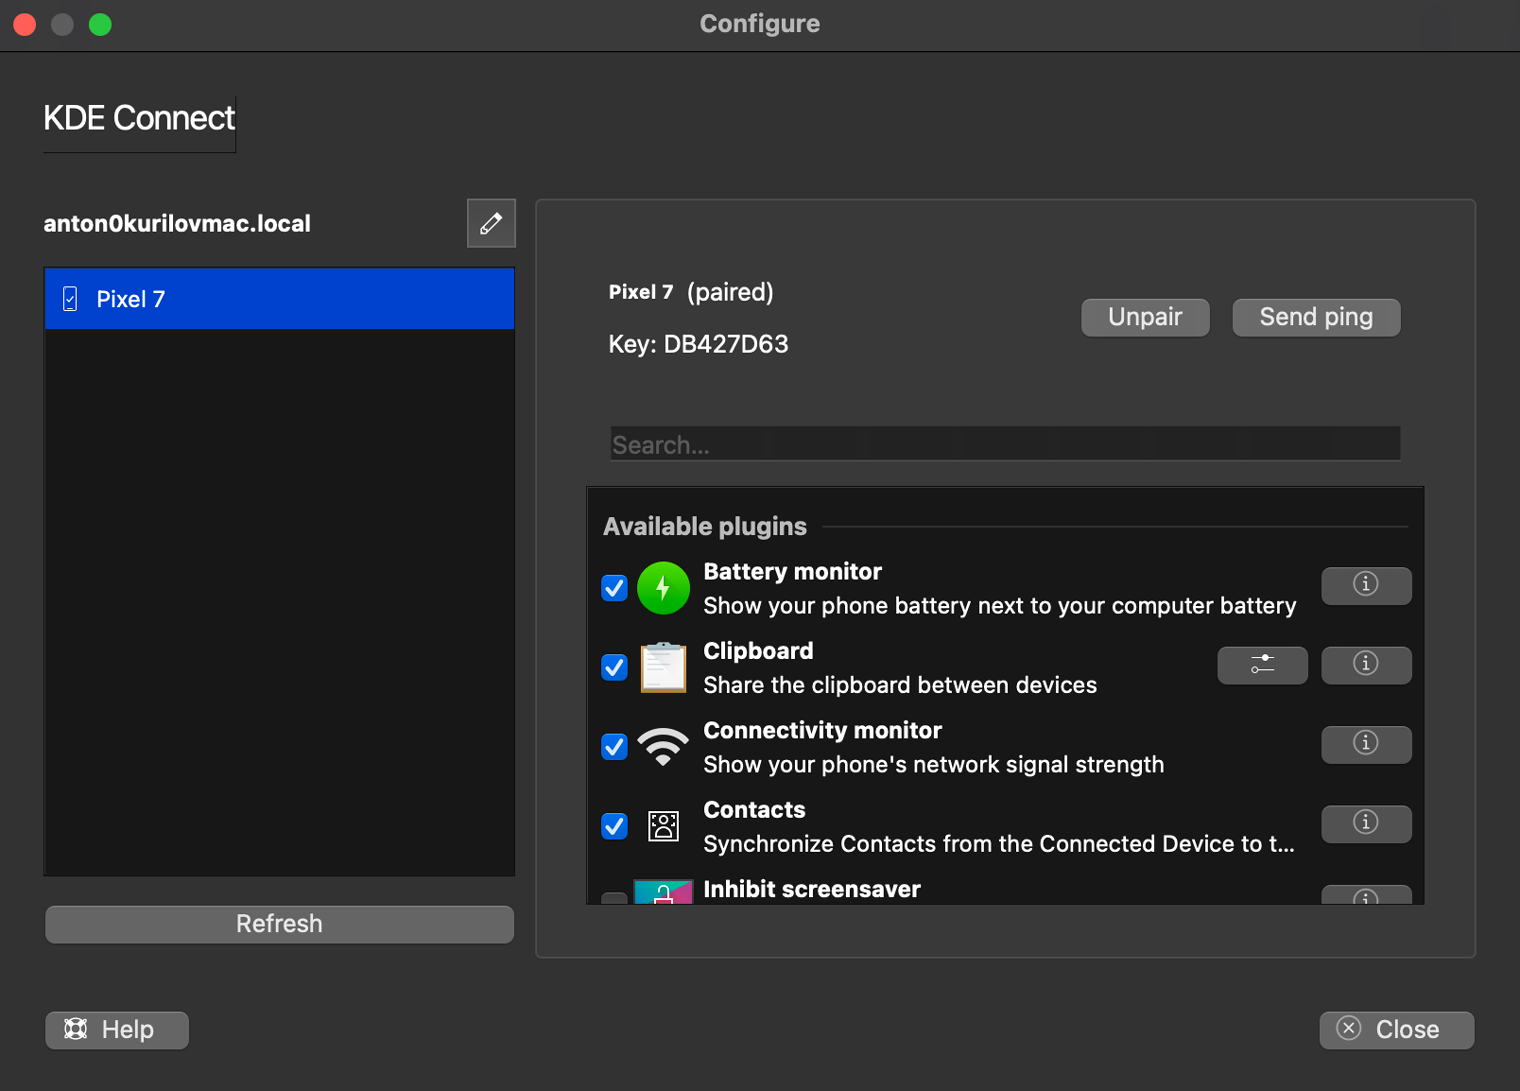
Task: Toggle the Connectivity monitor checkbox
Action: (614, 747)
